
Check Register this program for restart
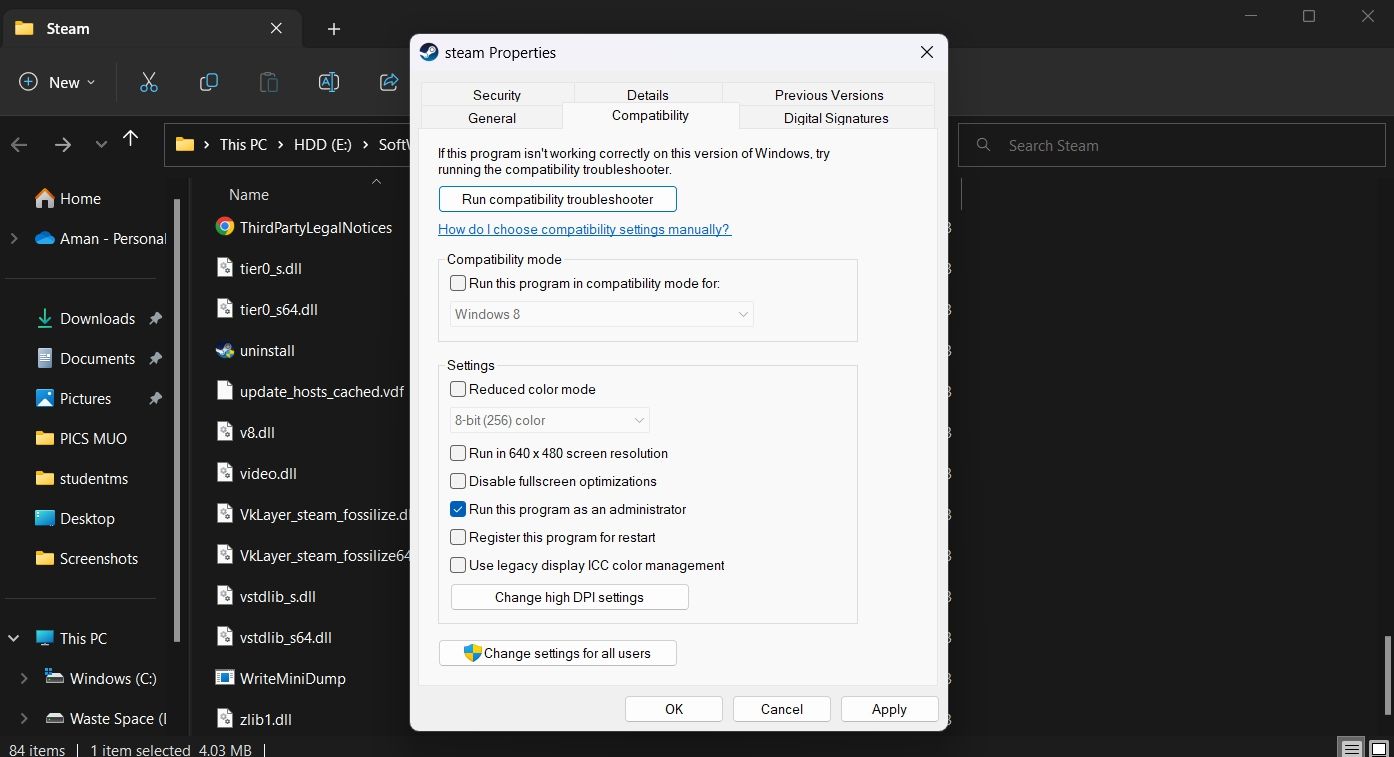458,537
